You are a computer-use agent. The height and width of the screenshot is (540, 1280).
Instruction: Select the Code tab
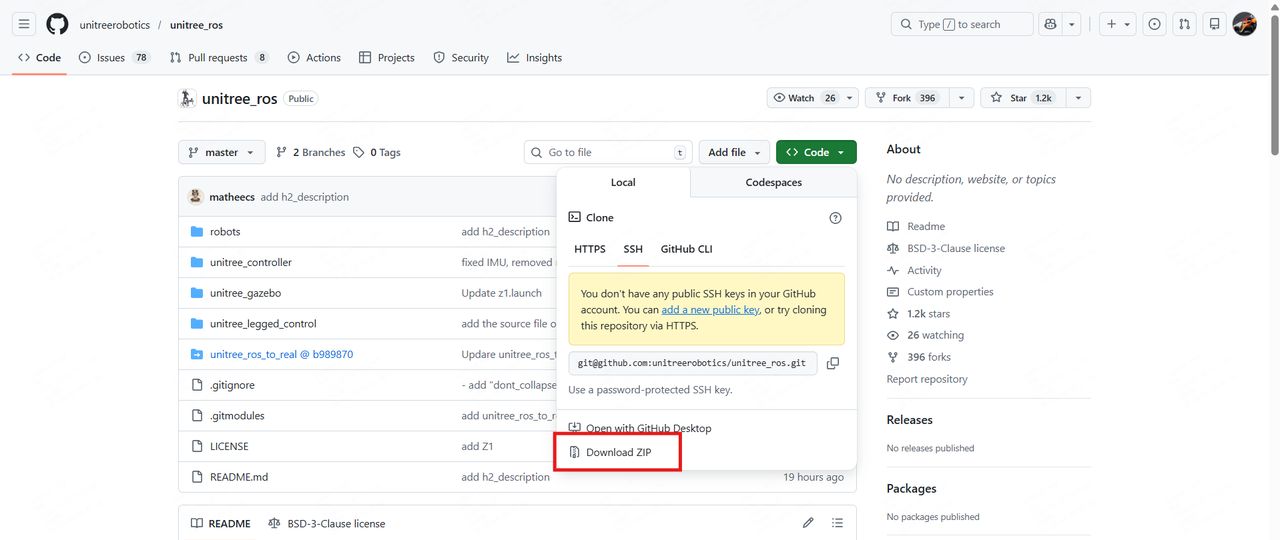pyautogui.click(x=40, y=58)
